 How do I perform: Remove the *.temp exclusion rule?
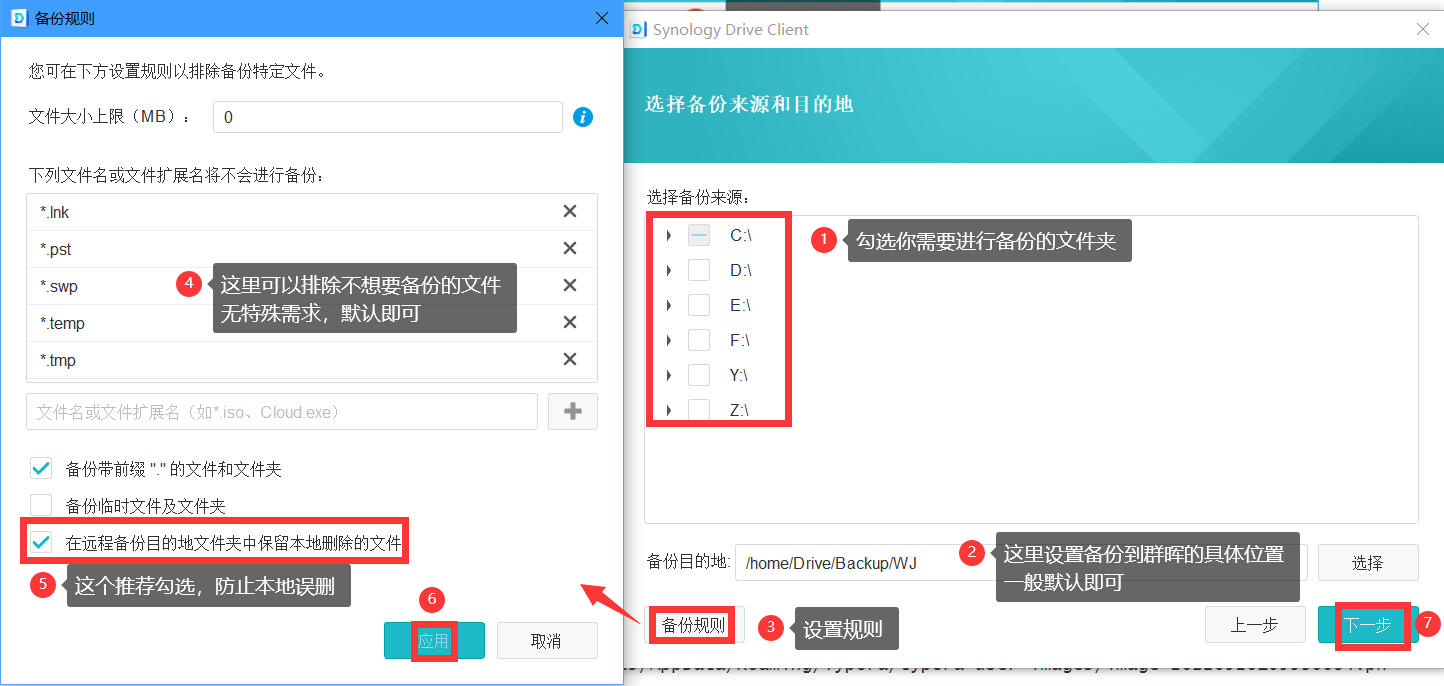click(570, 322)
